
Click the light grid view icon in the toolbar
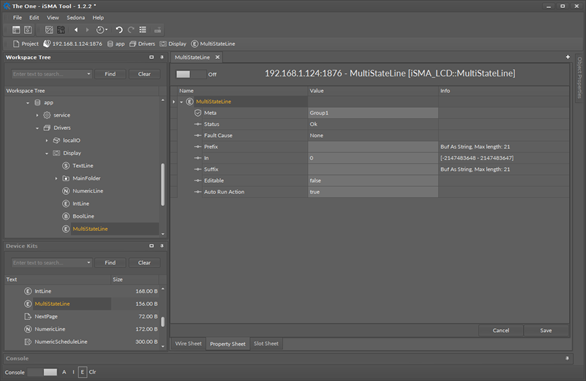[x=49, y=30]
